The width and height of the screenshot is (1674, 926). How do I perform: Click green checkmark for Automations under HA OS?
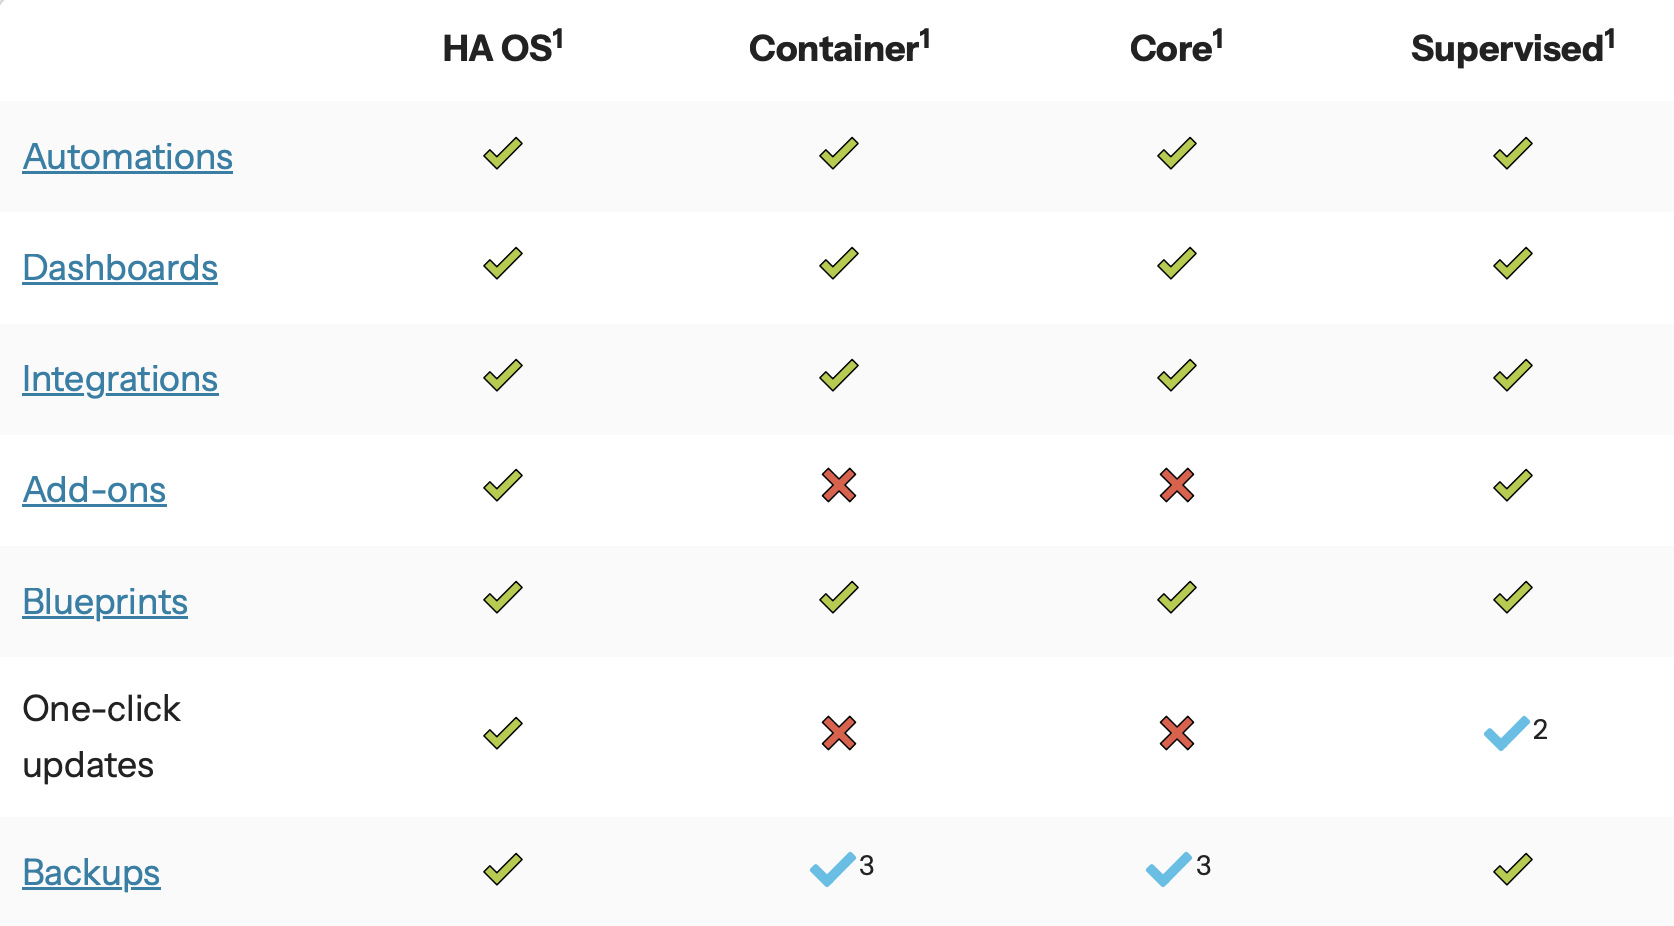[x=503, y=153]
